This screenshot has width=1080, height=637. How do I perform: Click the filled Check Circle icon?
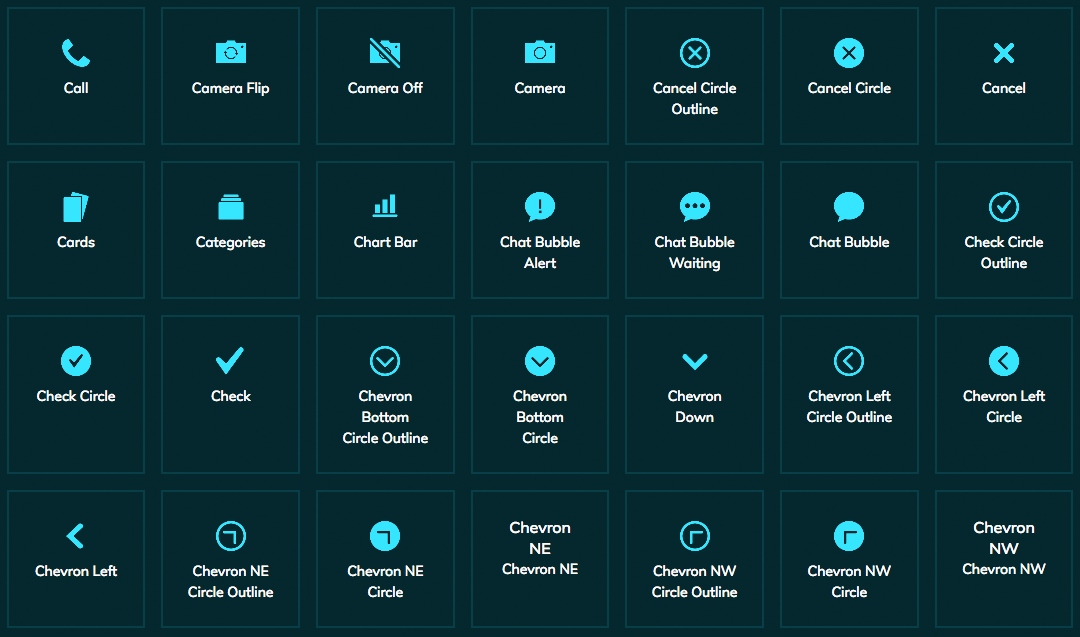coord(76,361)
